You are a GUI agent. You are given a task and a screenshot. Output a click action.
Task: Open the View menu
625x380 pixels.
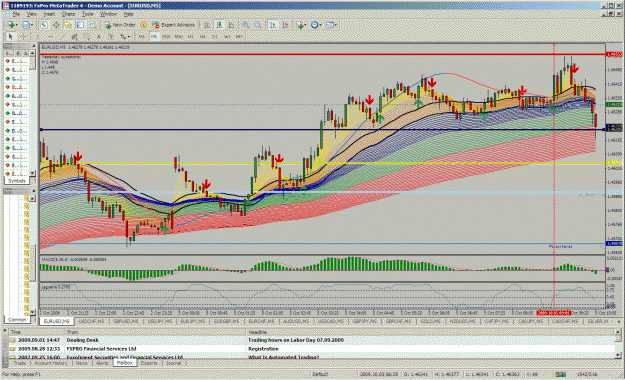31,14
